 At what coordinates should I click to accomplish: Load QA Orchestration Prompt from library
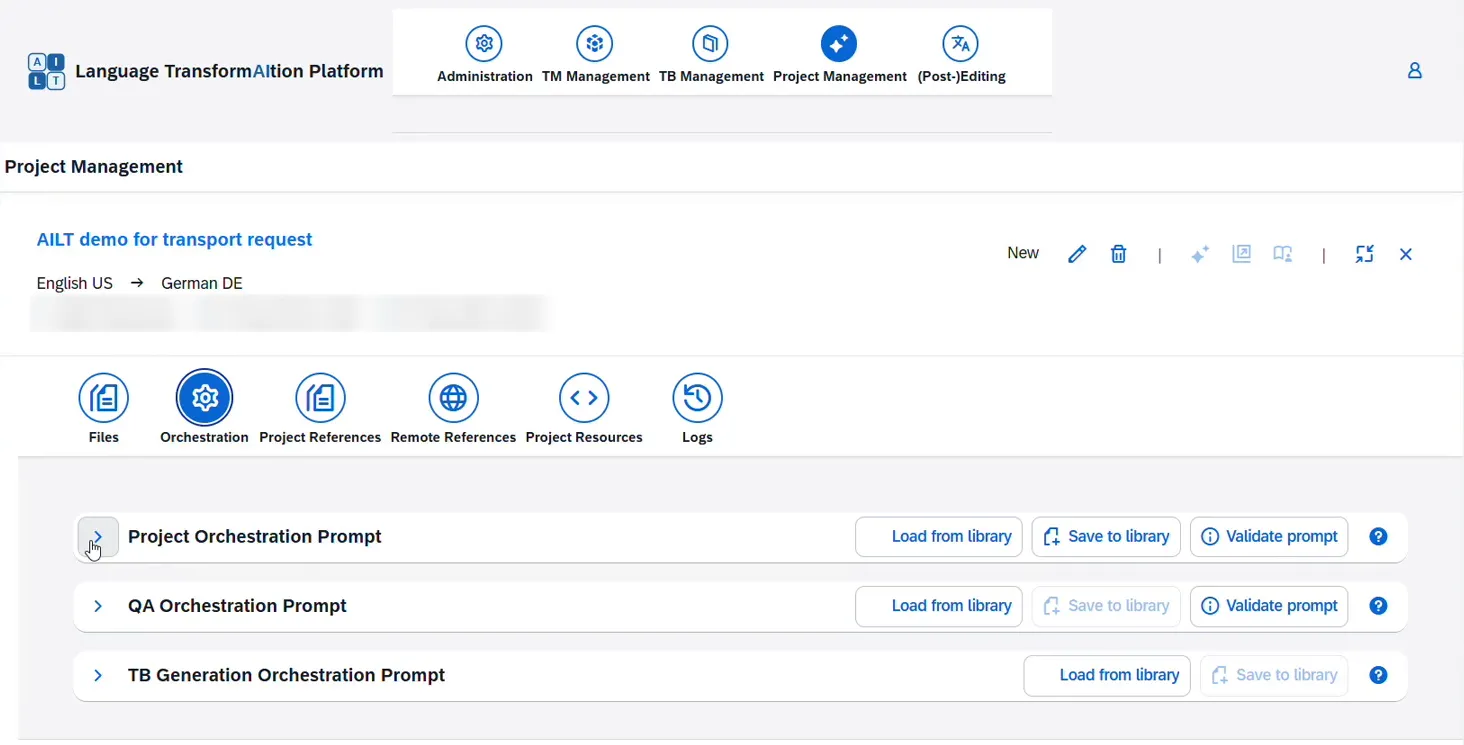939,606
